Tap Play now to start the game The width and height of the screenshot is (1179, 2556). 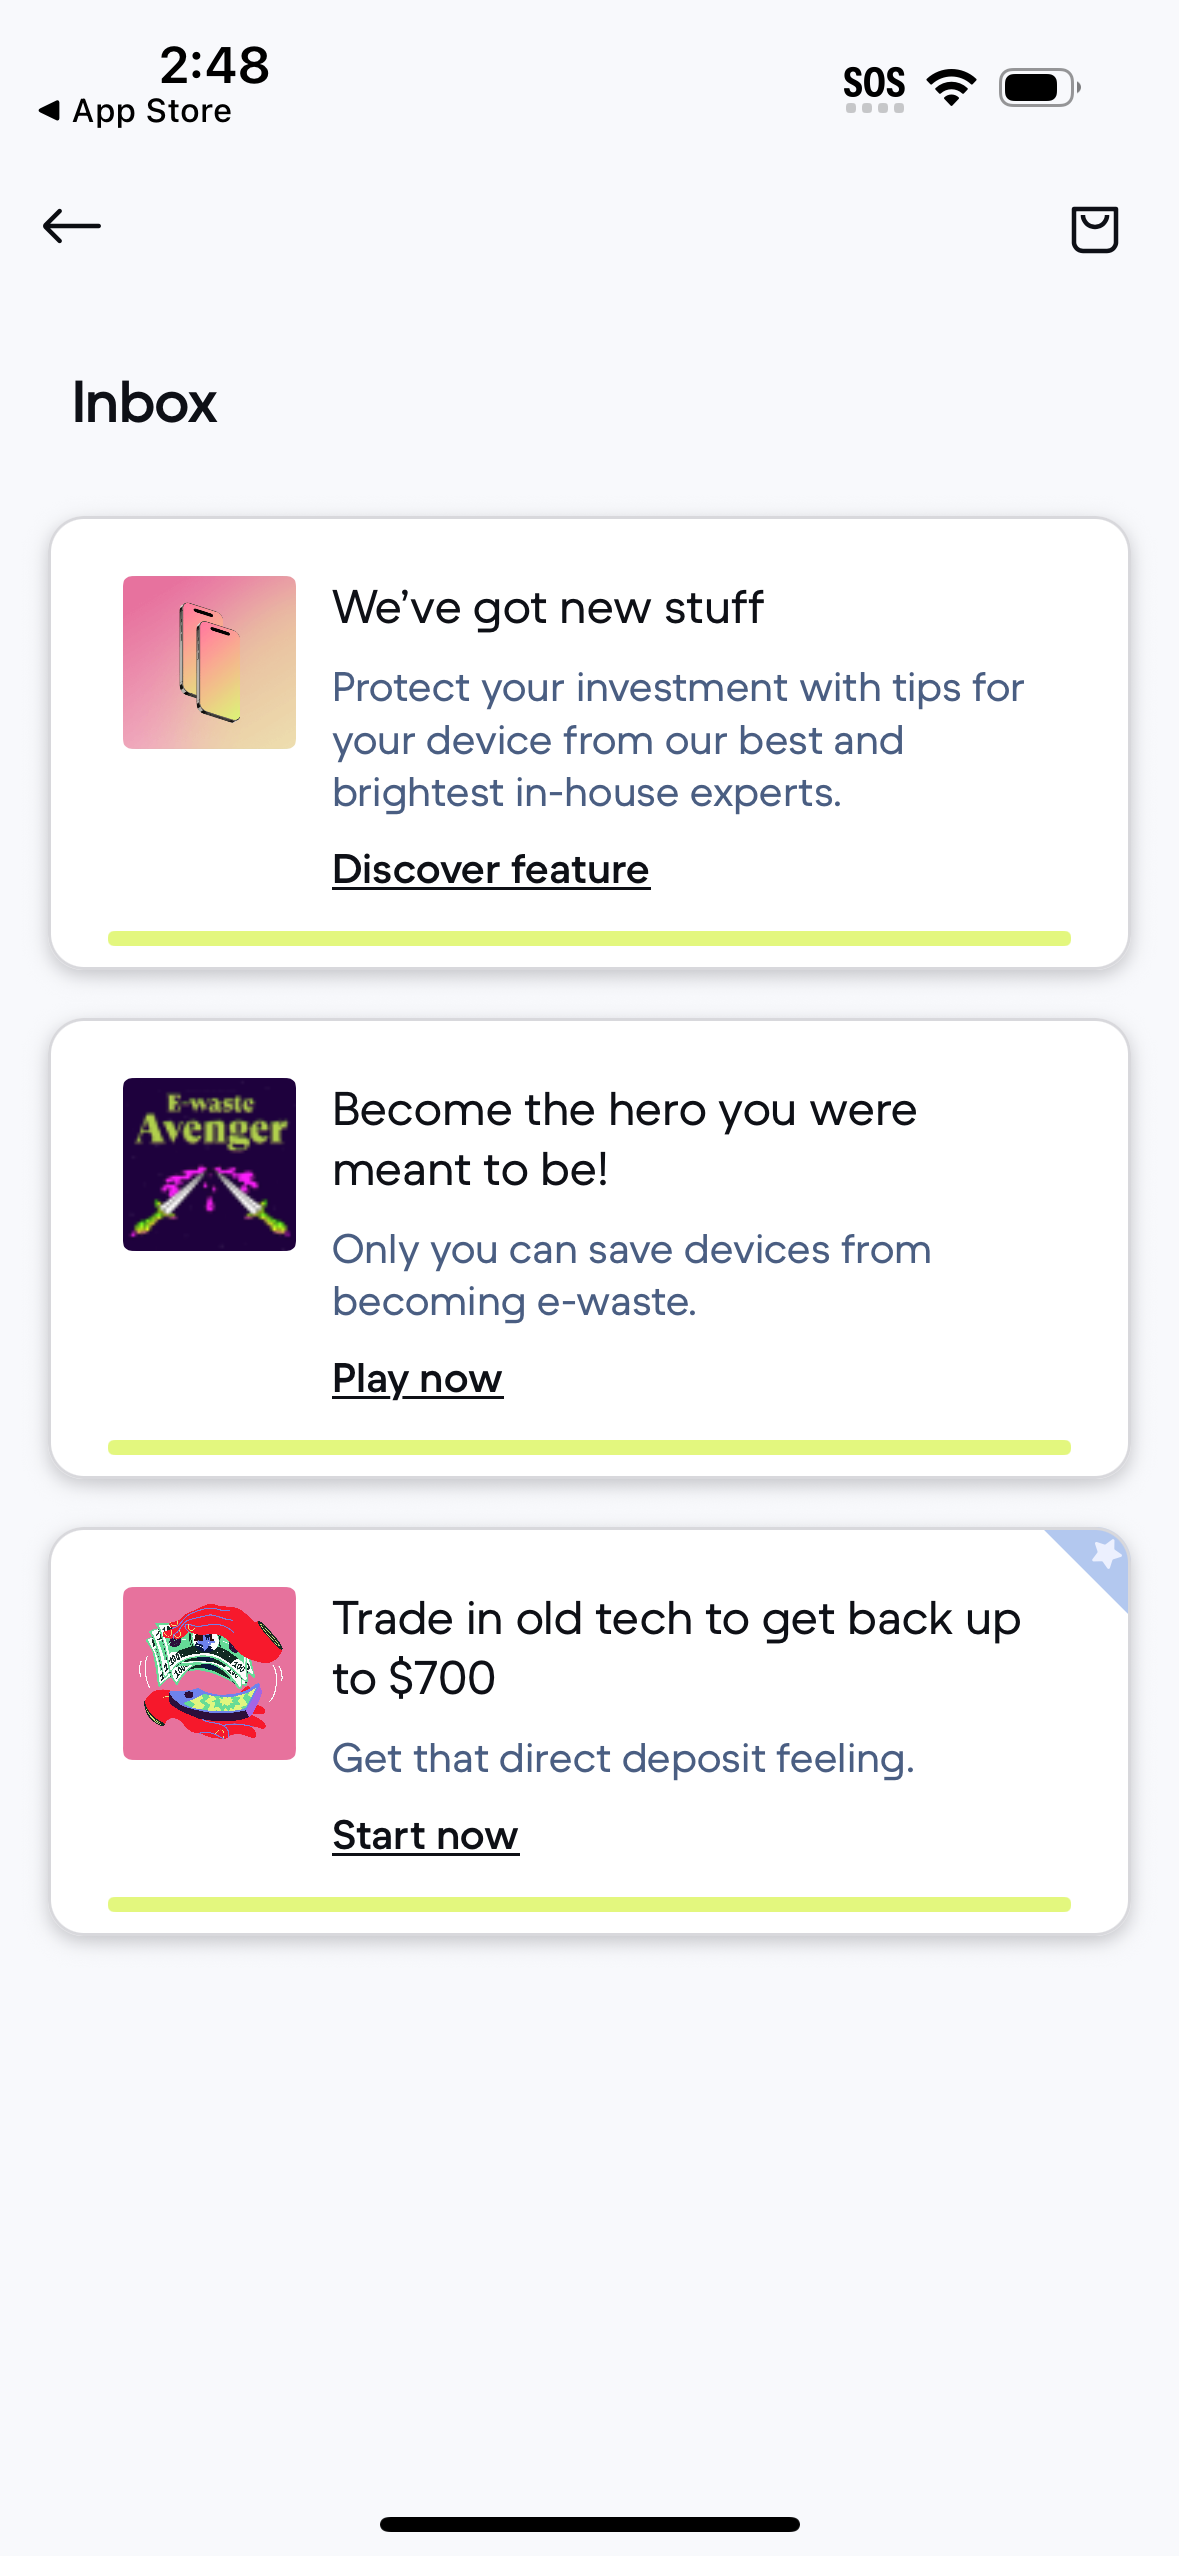tap(417, 1378)
